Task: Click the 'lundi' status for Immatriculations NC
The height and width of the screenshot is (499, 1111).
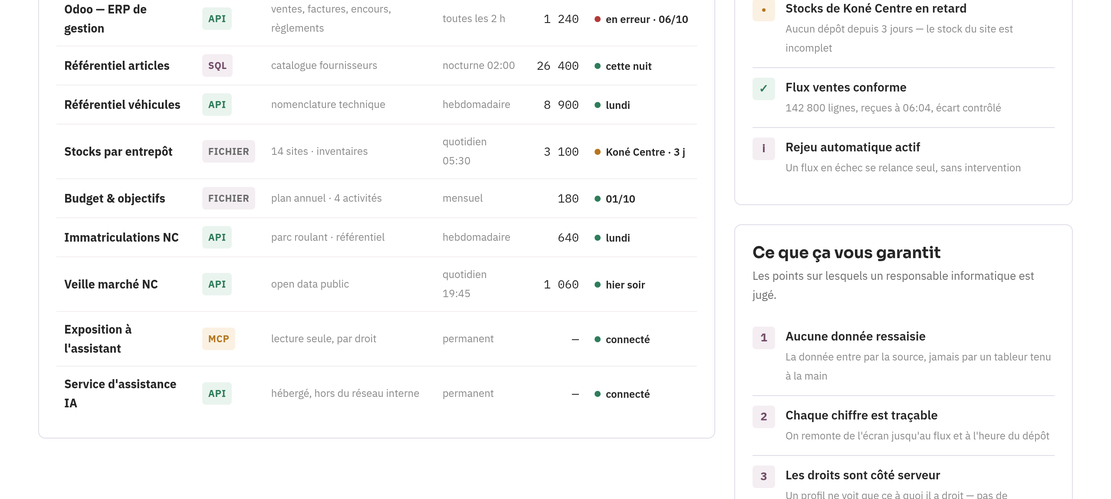Action: tap(618, 238)
